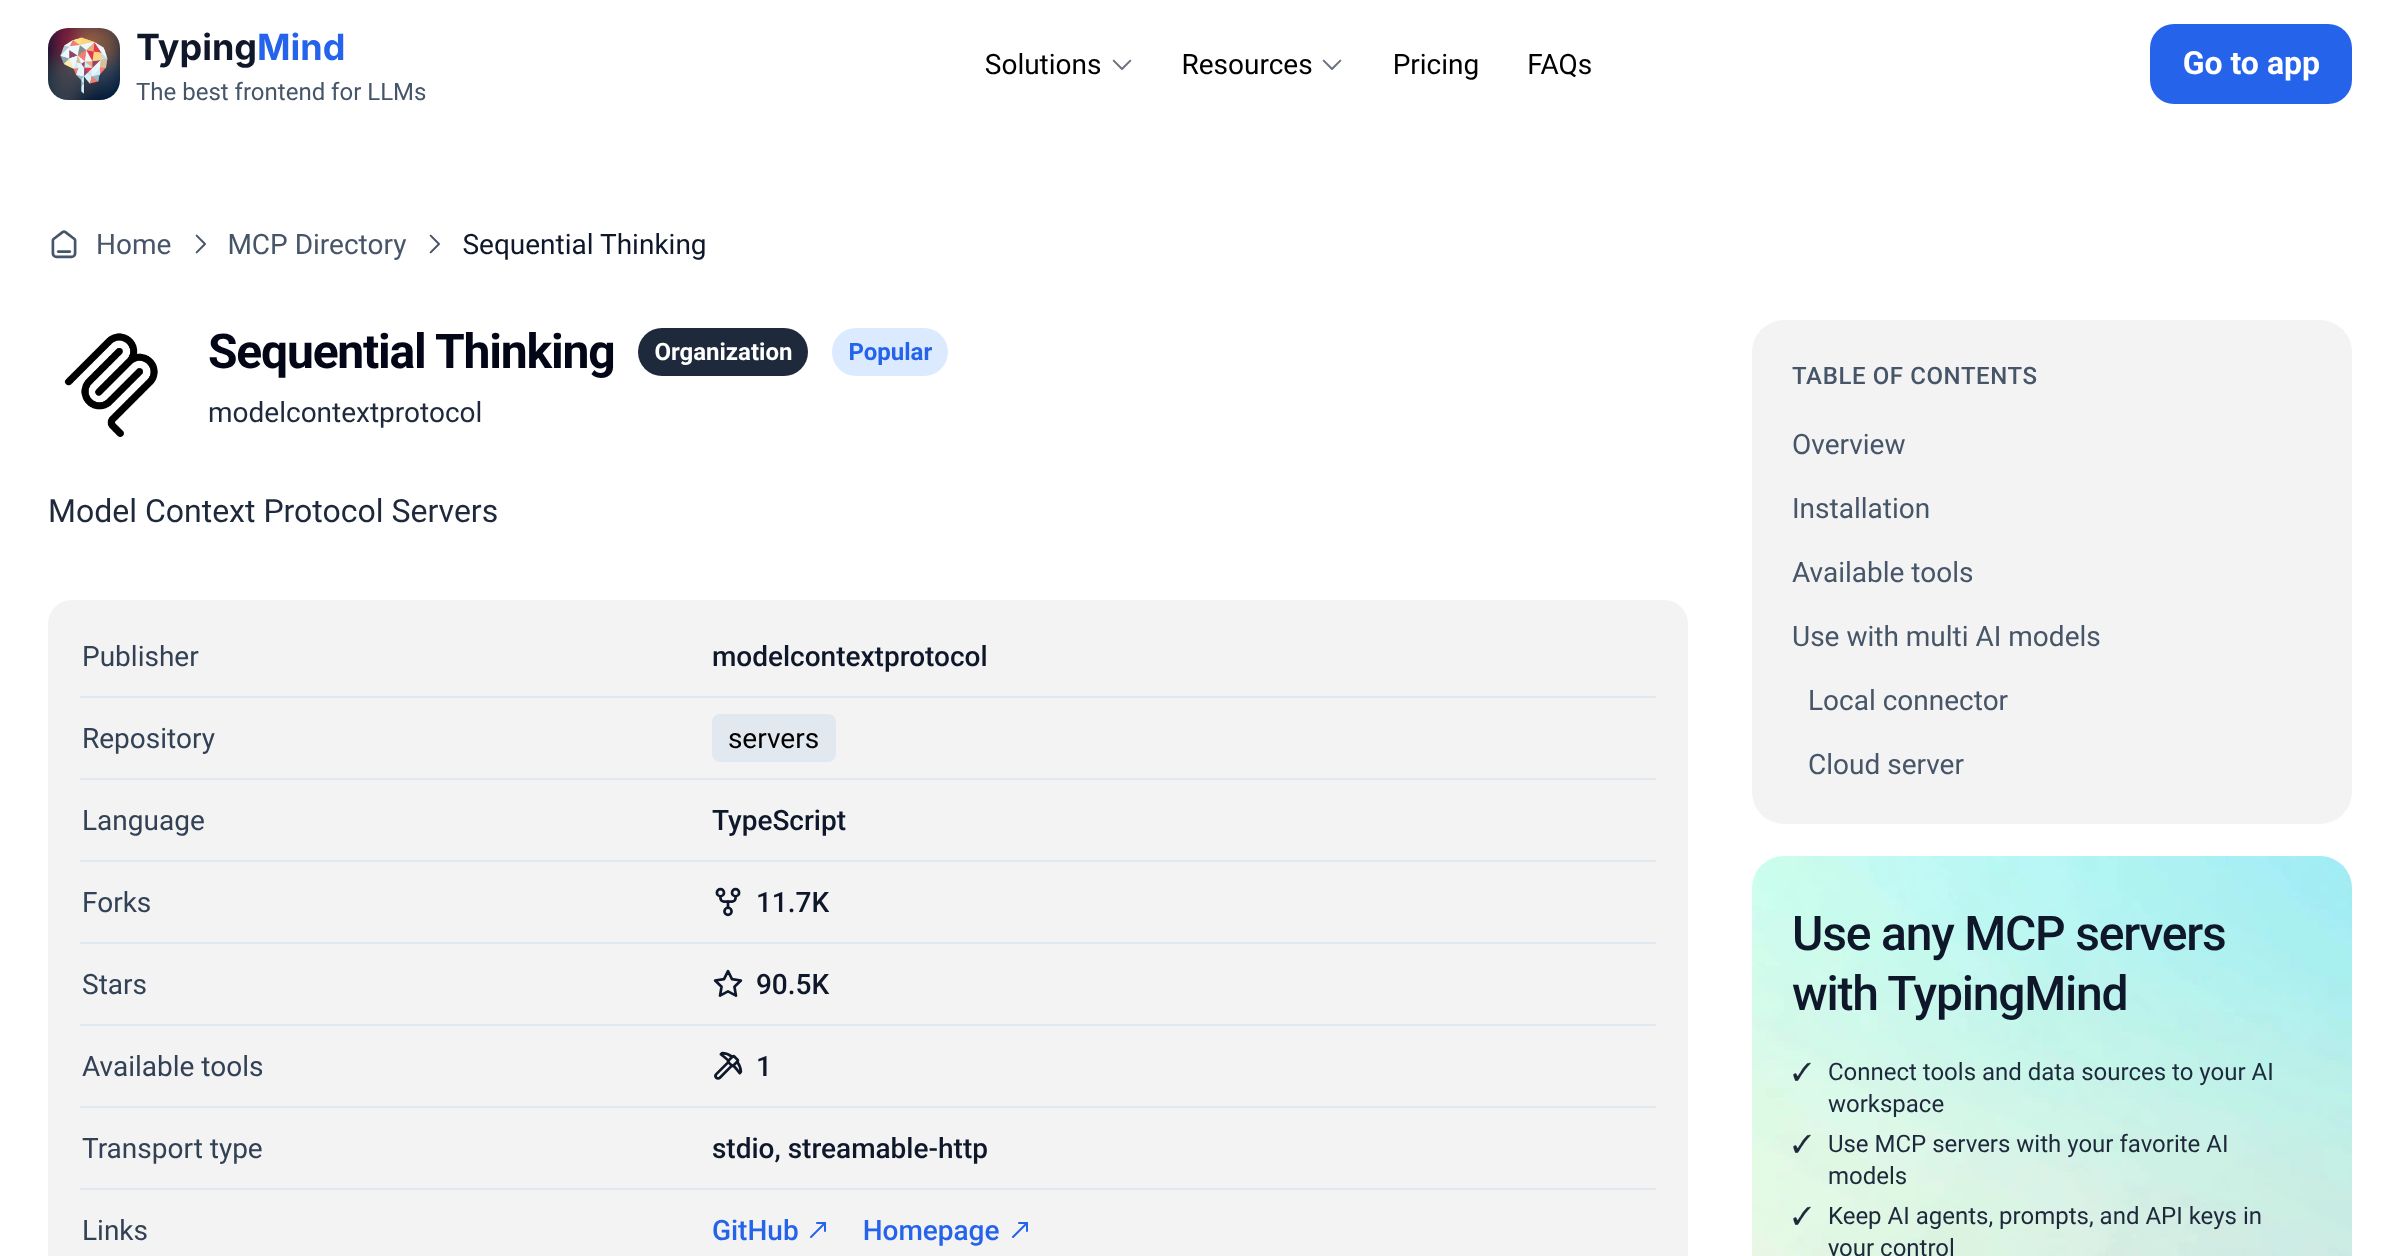Jump to Available tools in table of contents

click(x=1882, y=572)
